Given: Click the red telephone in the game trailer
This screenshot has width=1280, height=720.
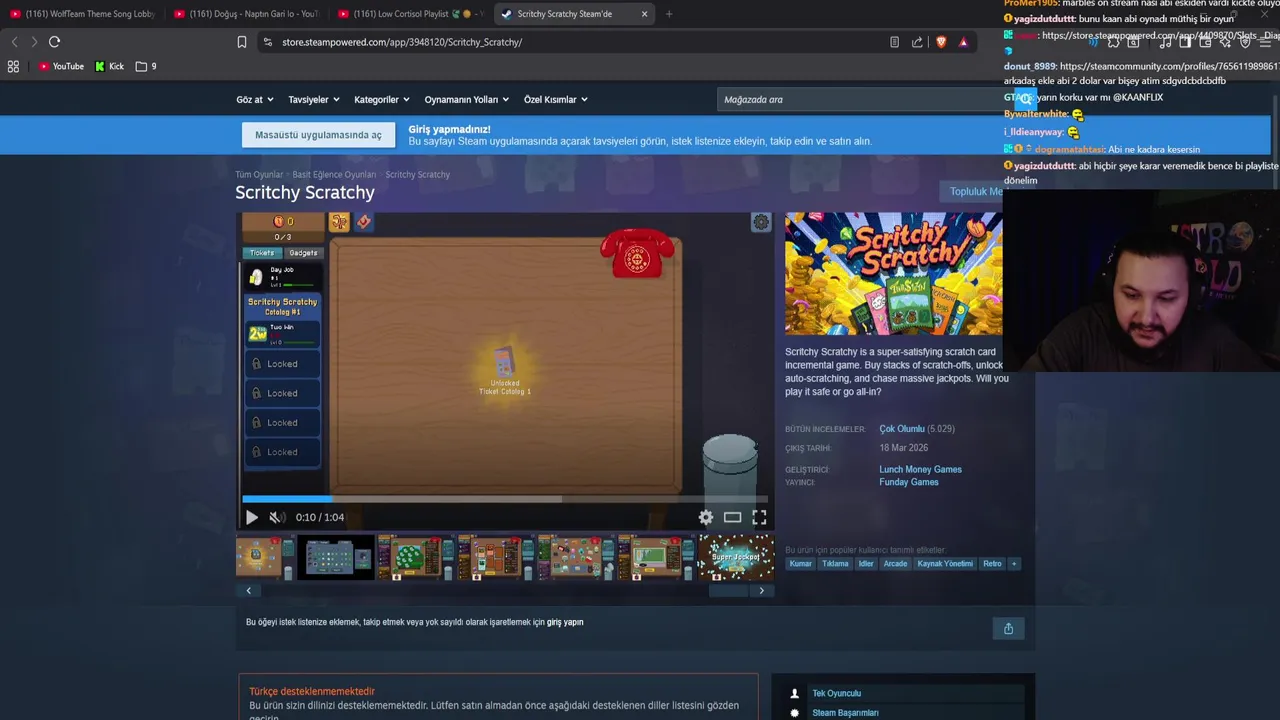Looking at the screenshot, I should (x=637, y=254).
